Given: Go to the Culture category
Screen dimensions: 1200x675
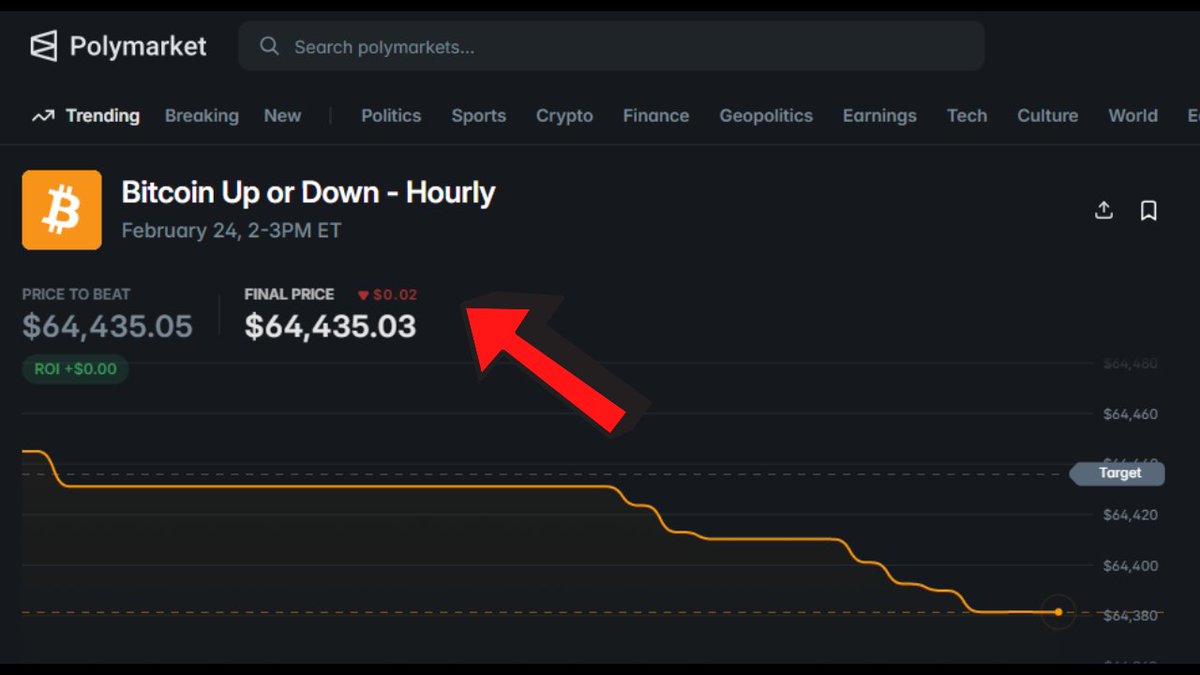Looking at the screenshot, I should pyautogui.click(x=1047, y=116).
